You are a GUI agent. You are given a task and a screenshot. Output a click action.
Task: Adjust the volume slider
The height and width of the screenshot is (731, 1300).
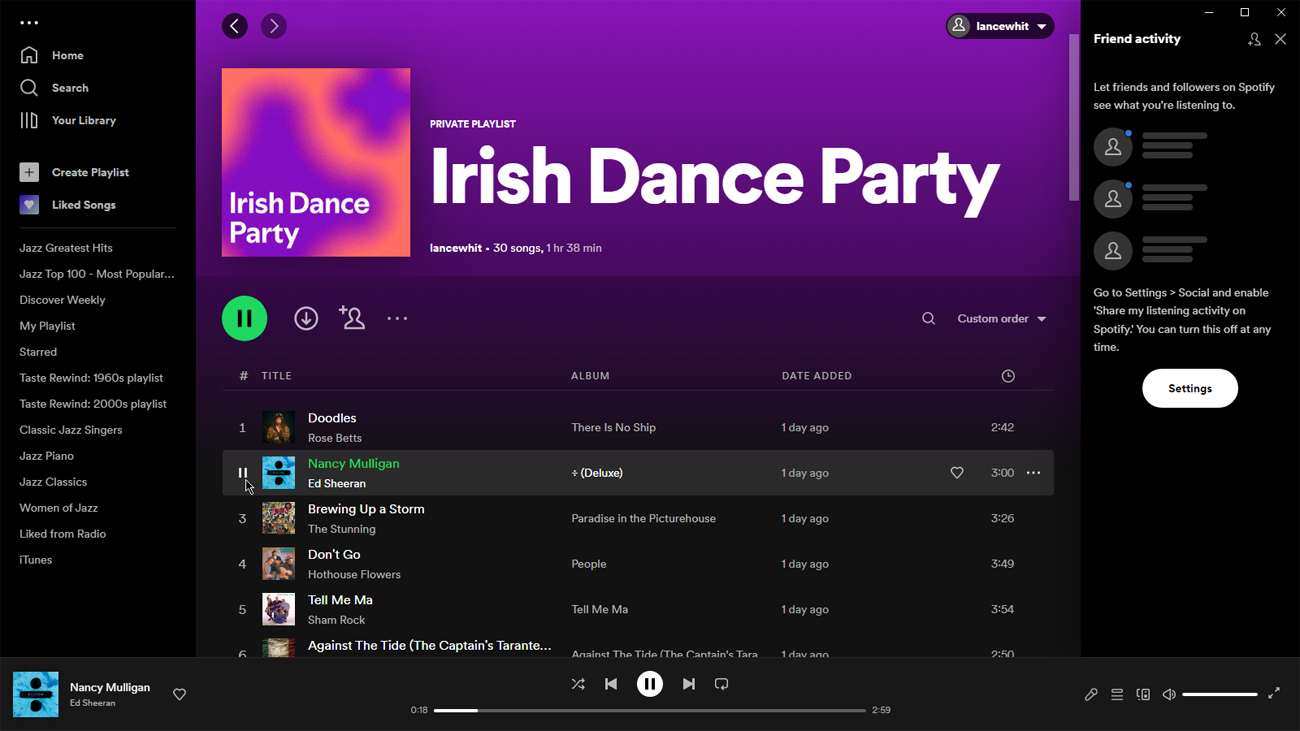pyautogui.click(x=1219, y=695)
